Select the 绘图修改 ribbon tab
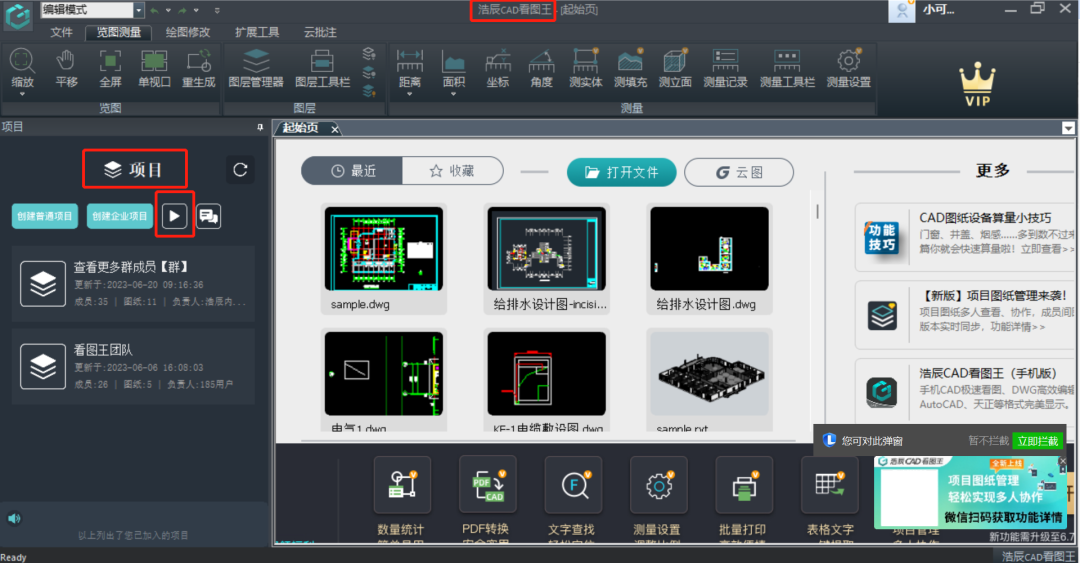This screenshot has width=1080, height=563. point(187,32)
